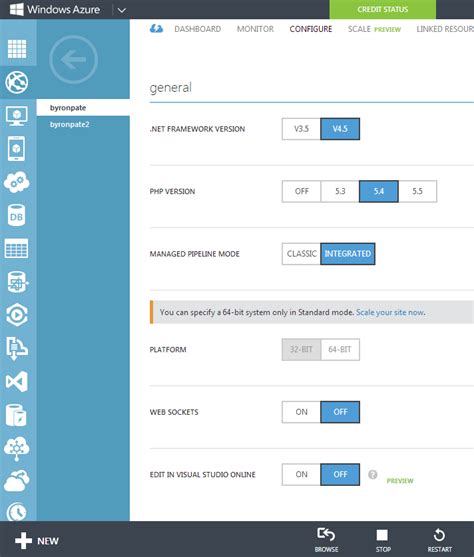This screenshot has height=557, width=474.
Task: Open the Visual Studio Online icon
Action: tap(17, 382)
